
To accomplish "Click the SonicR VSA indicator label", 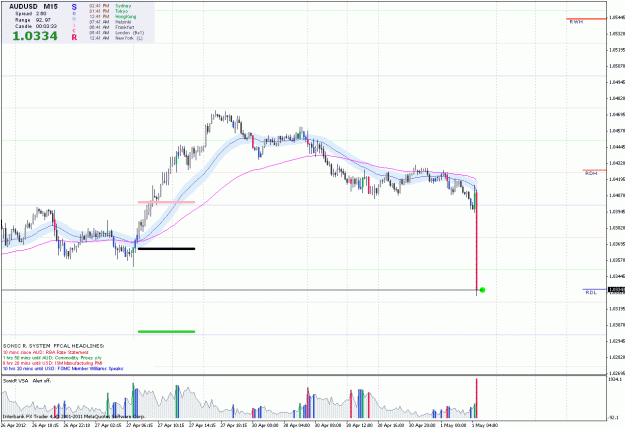I will pyautogui.click(x=16, y=381).
